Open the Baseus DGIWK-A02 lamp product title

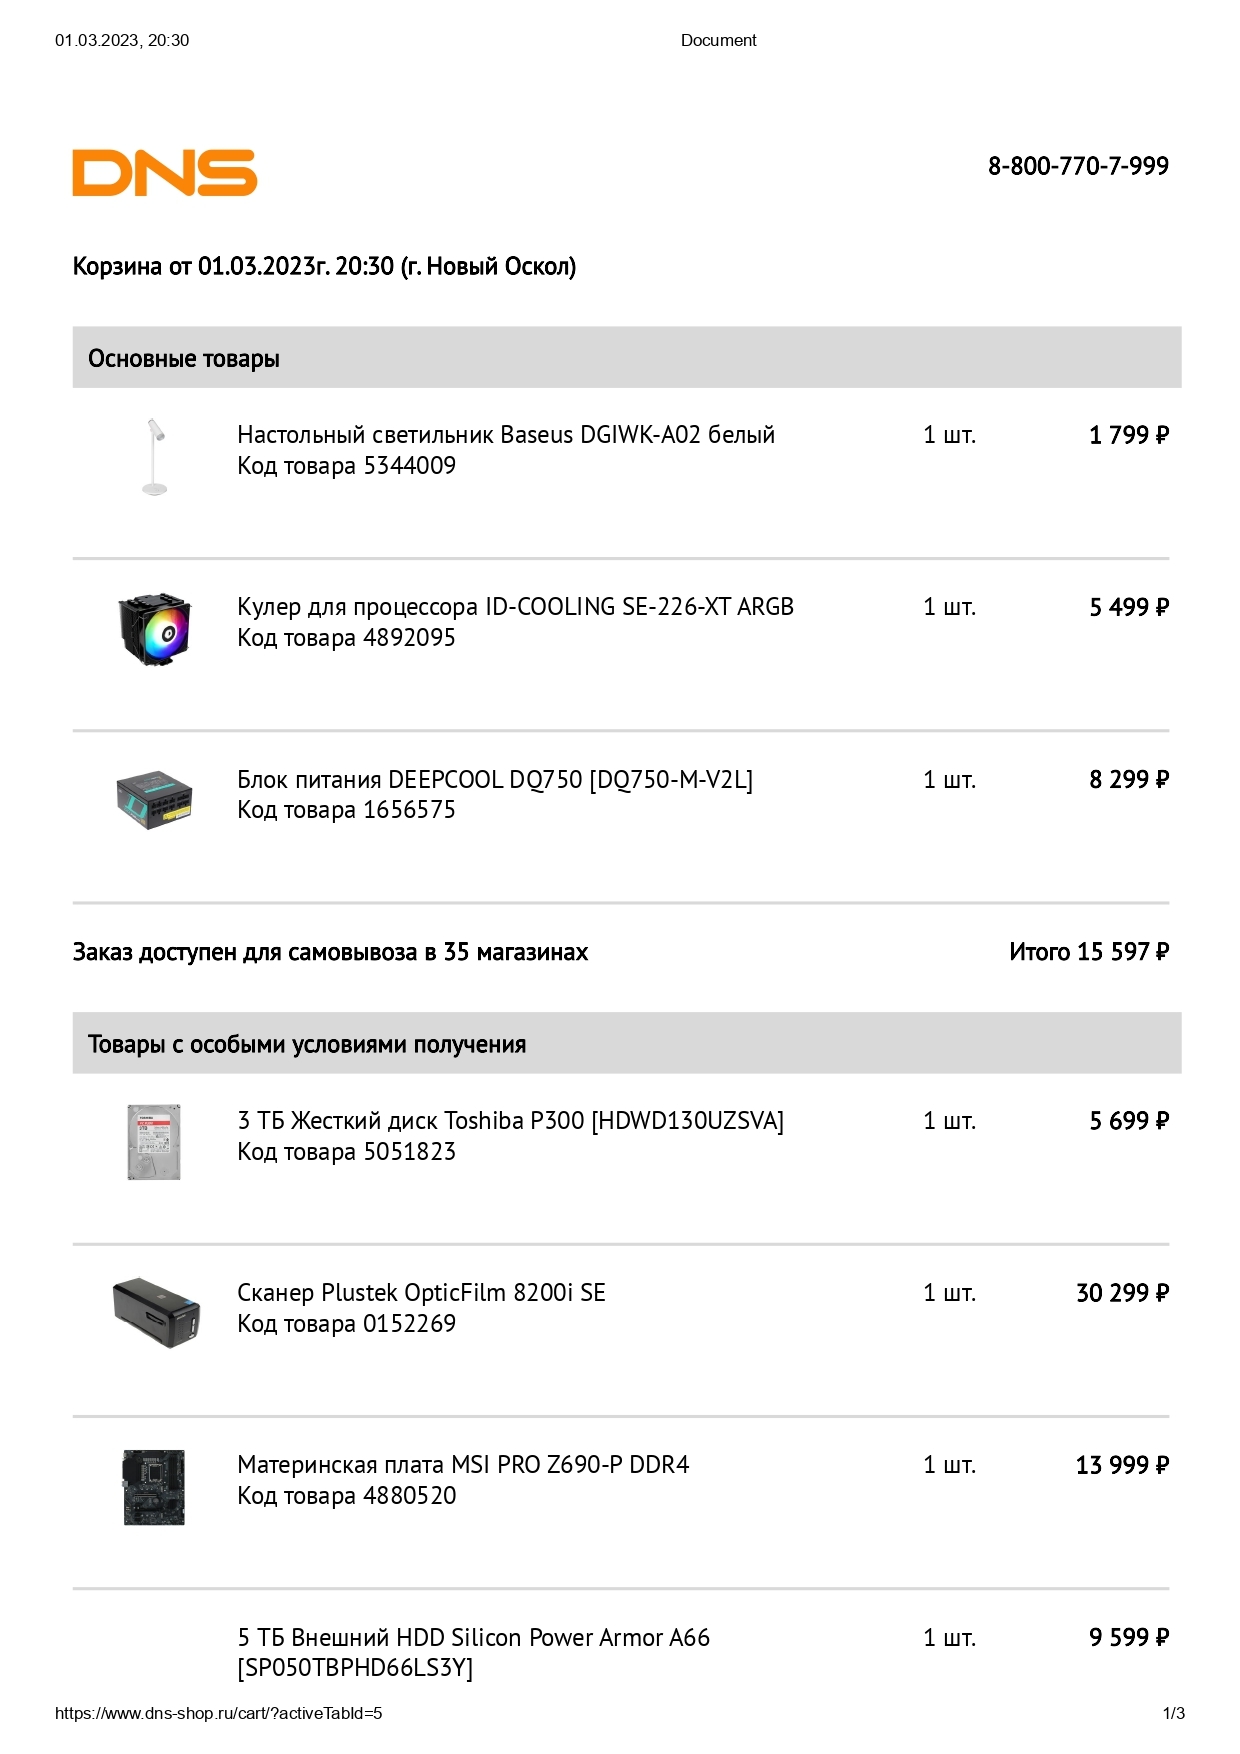pyautogui.click(x=506, y=435)
